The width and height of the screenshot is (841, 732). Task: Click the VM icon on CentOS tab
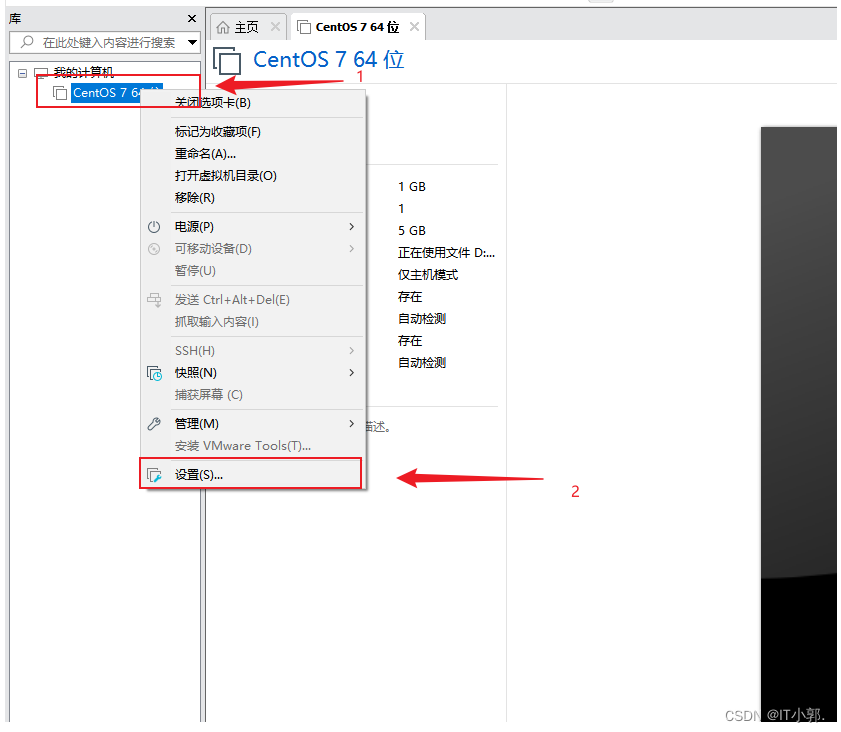[x=304, y=27]
